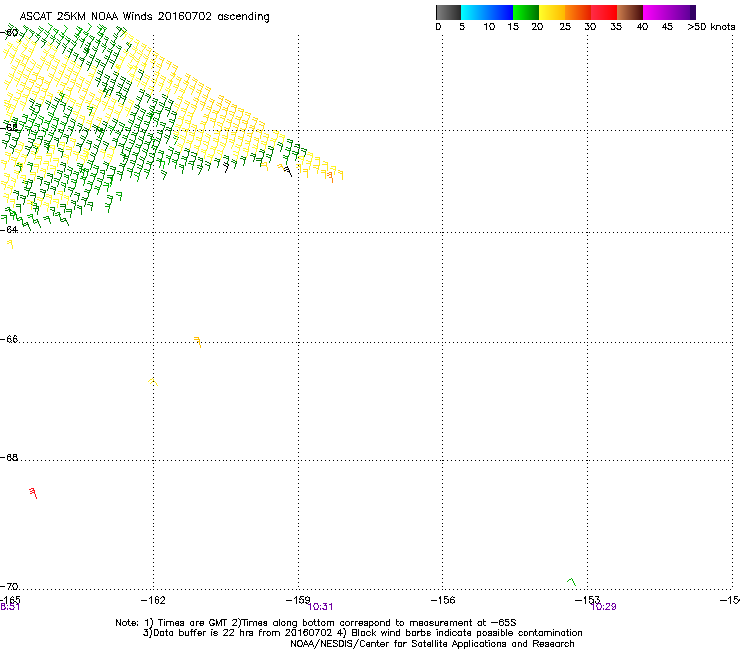Screen dimensions: 740x650
Task: Click the '-70' latitude axis label
Action: (x=9, y=587)
